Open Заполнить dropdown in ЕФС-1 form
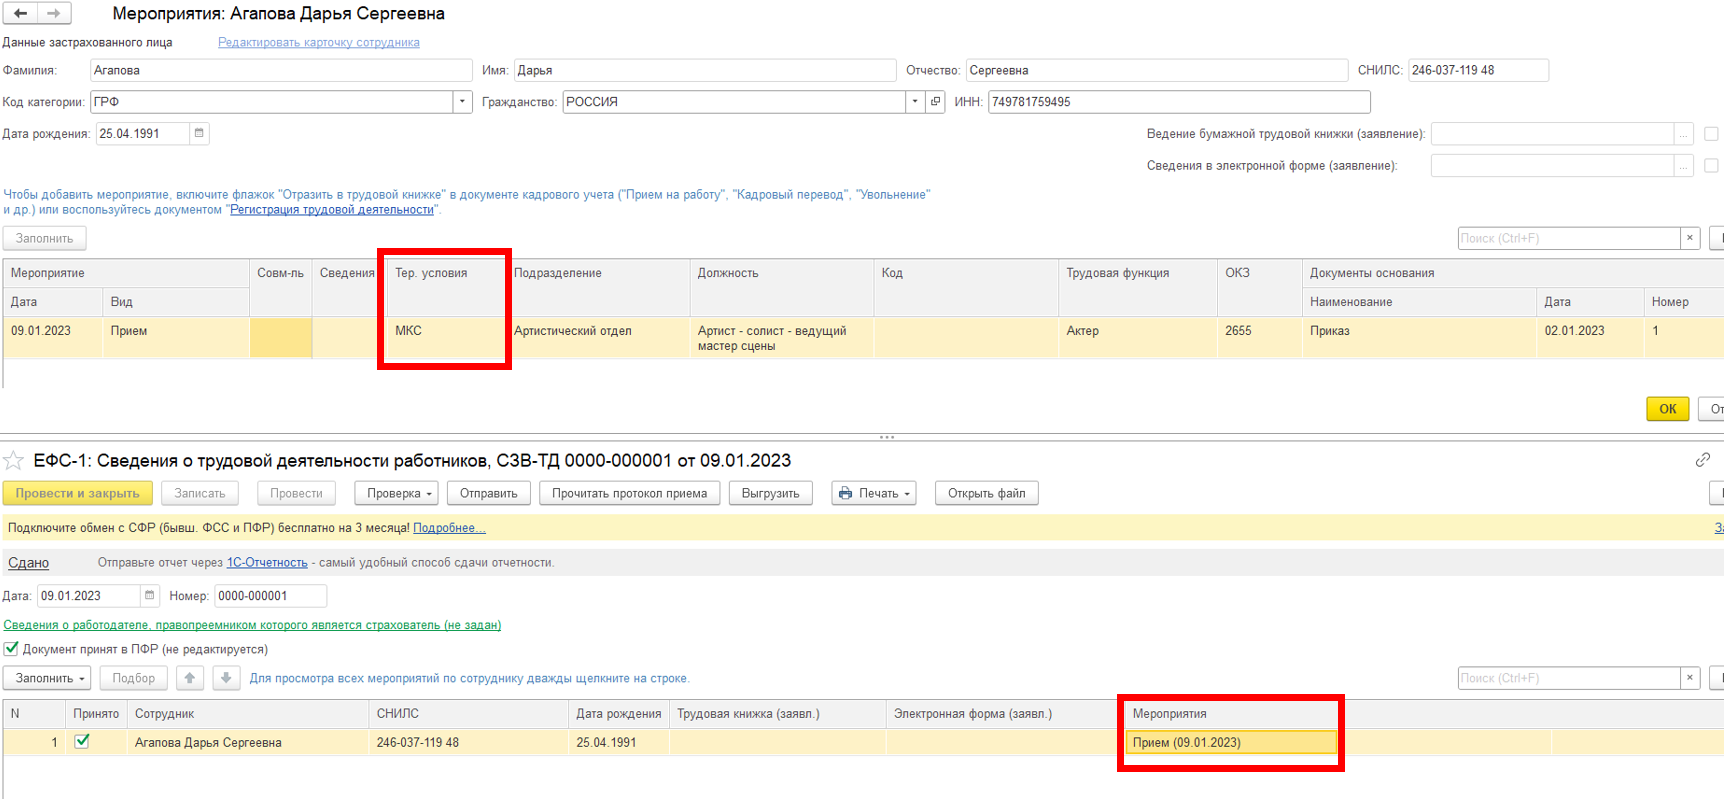 point(48,678)
